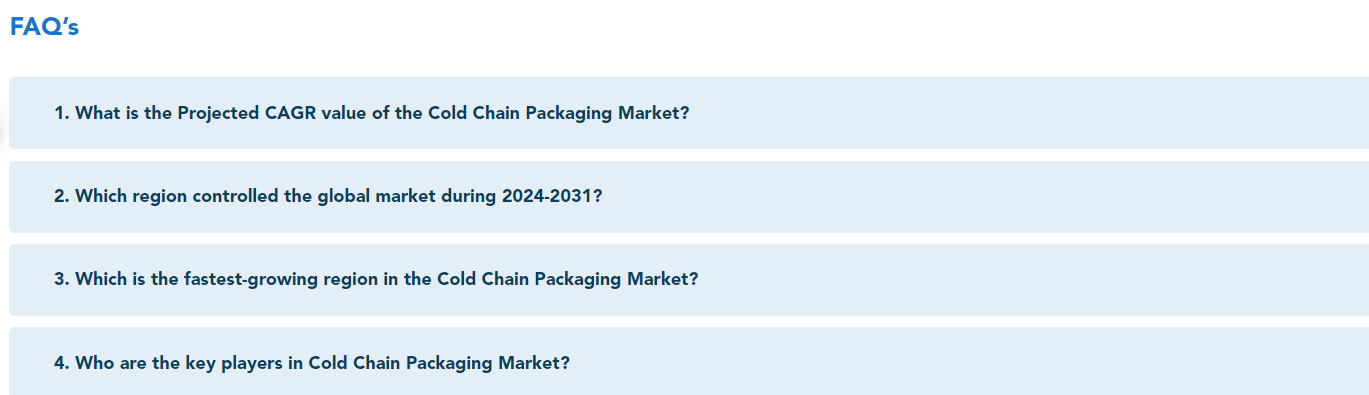Viewport: 1369px width, 395px height.
Task: Toggle the third FAQ accordion panel
Action: (689, 279)
